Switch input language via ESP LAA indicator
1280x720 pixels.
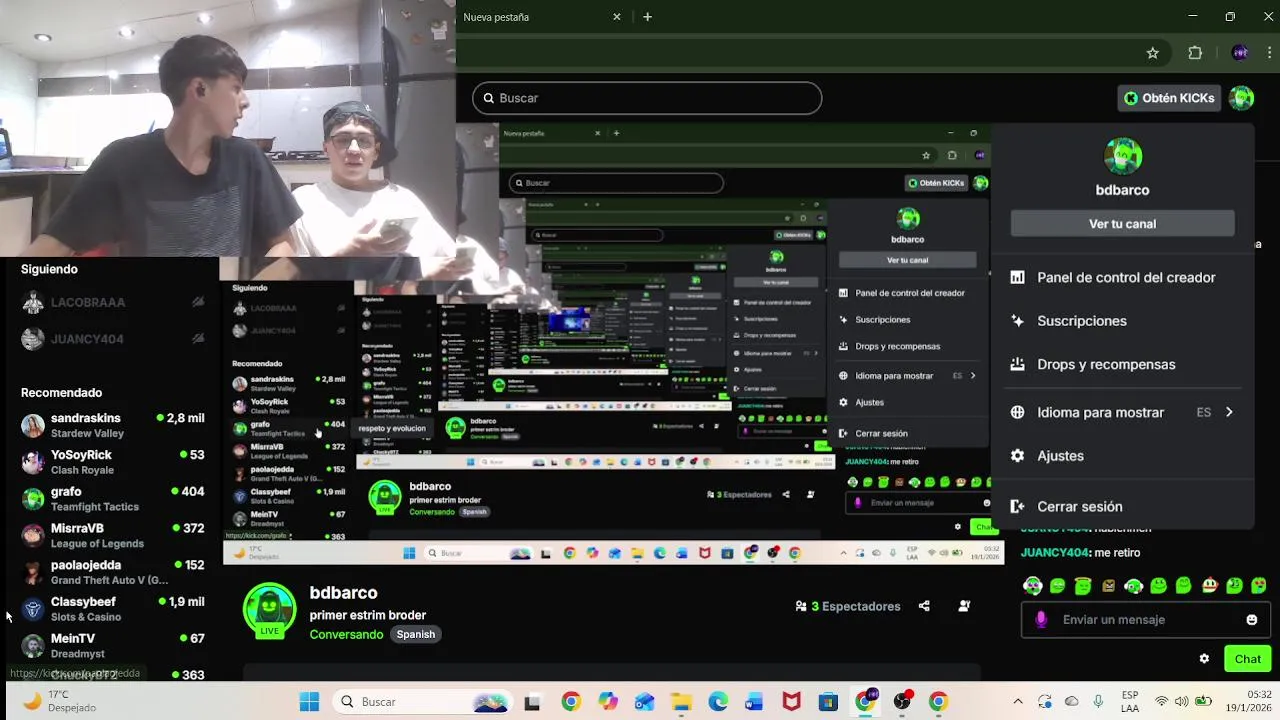pyautogui.click(x=1130, y=702)
